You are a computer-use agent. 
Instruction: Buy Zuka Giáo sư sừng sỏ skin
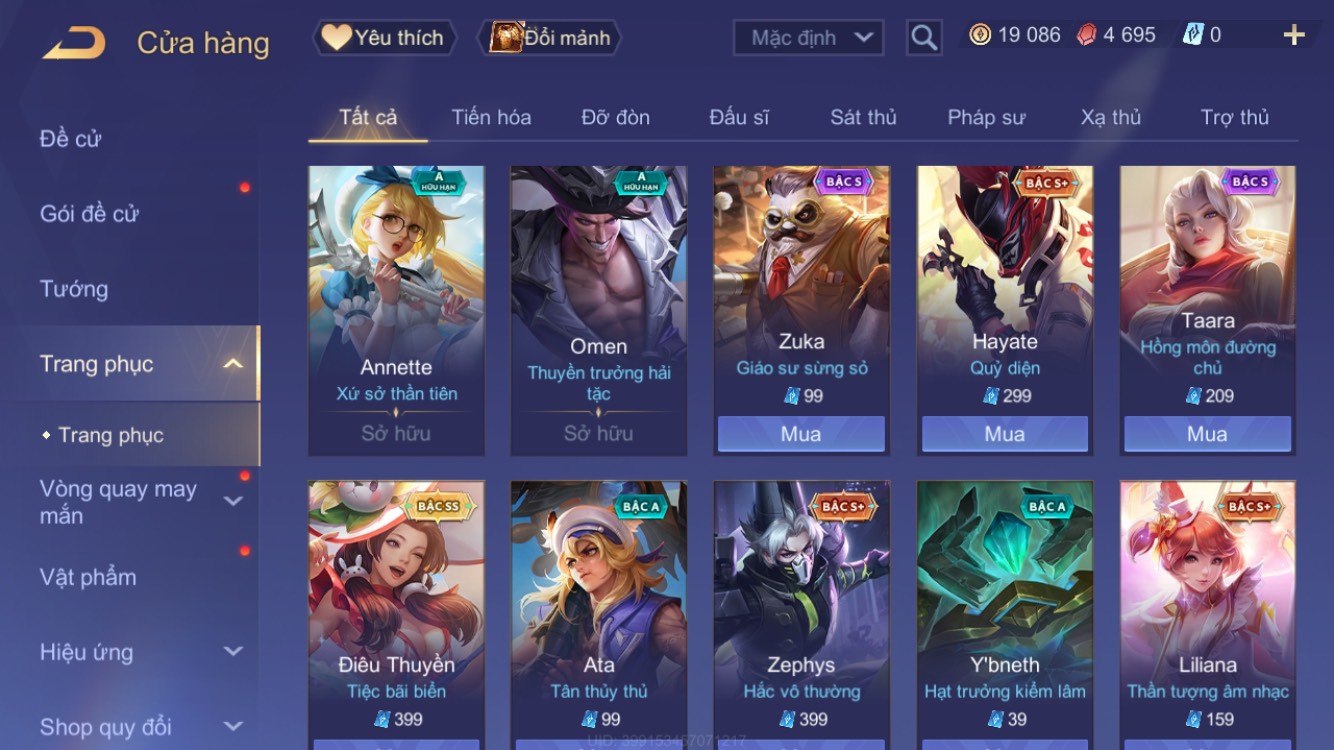pos(801,434)
